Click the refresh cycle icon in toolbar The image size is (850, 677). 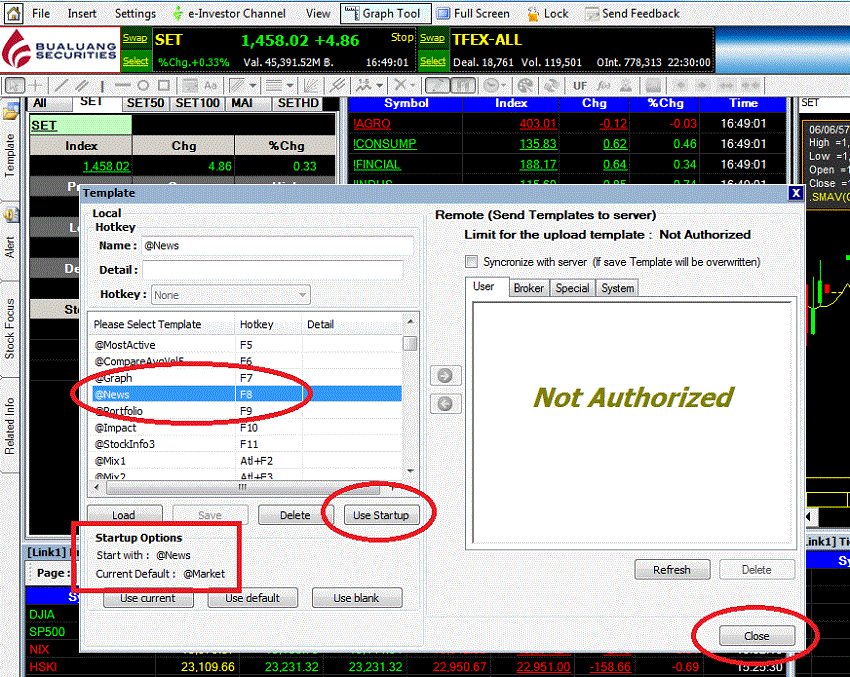[551, 86]
